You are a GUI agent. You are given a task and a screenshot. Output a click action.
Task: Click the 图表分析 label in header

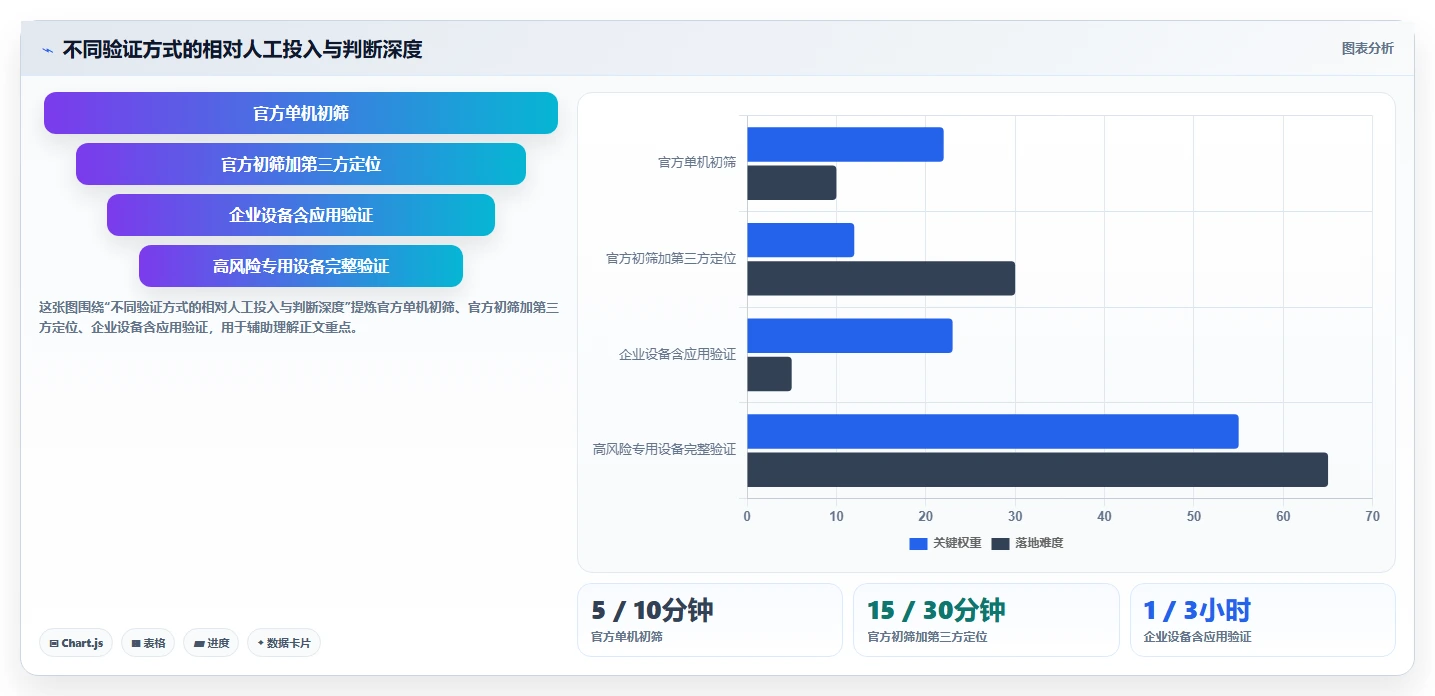pos(1367,48)
